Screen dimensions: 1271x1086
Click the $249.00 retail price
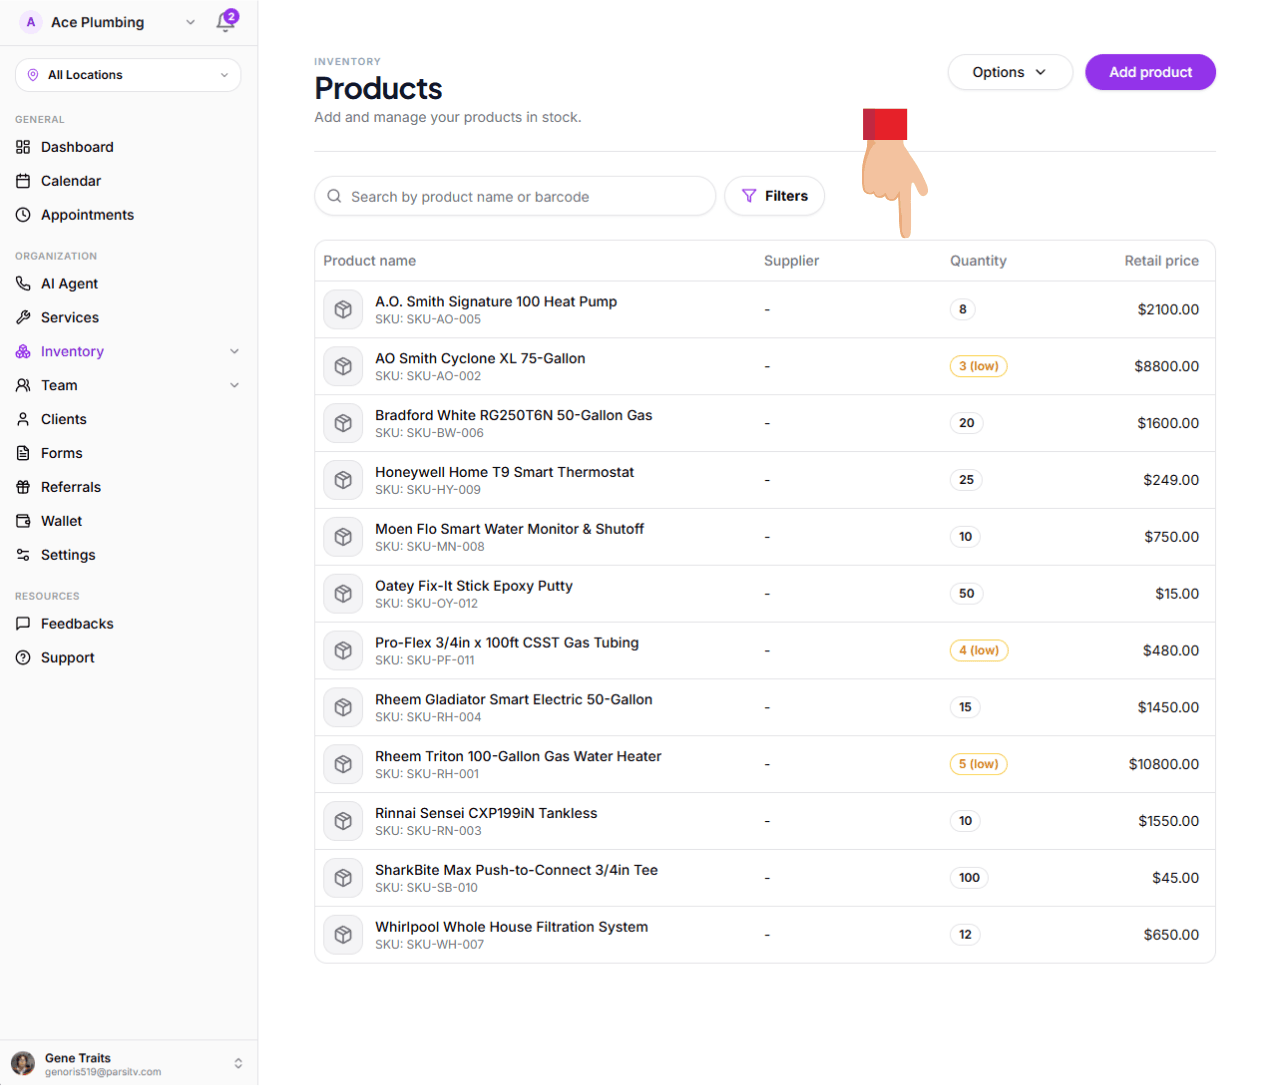coord(1171,481)
